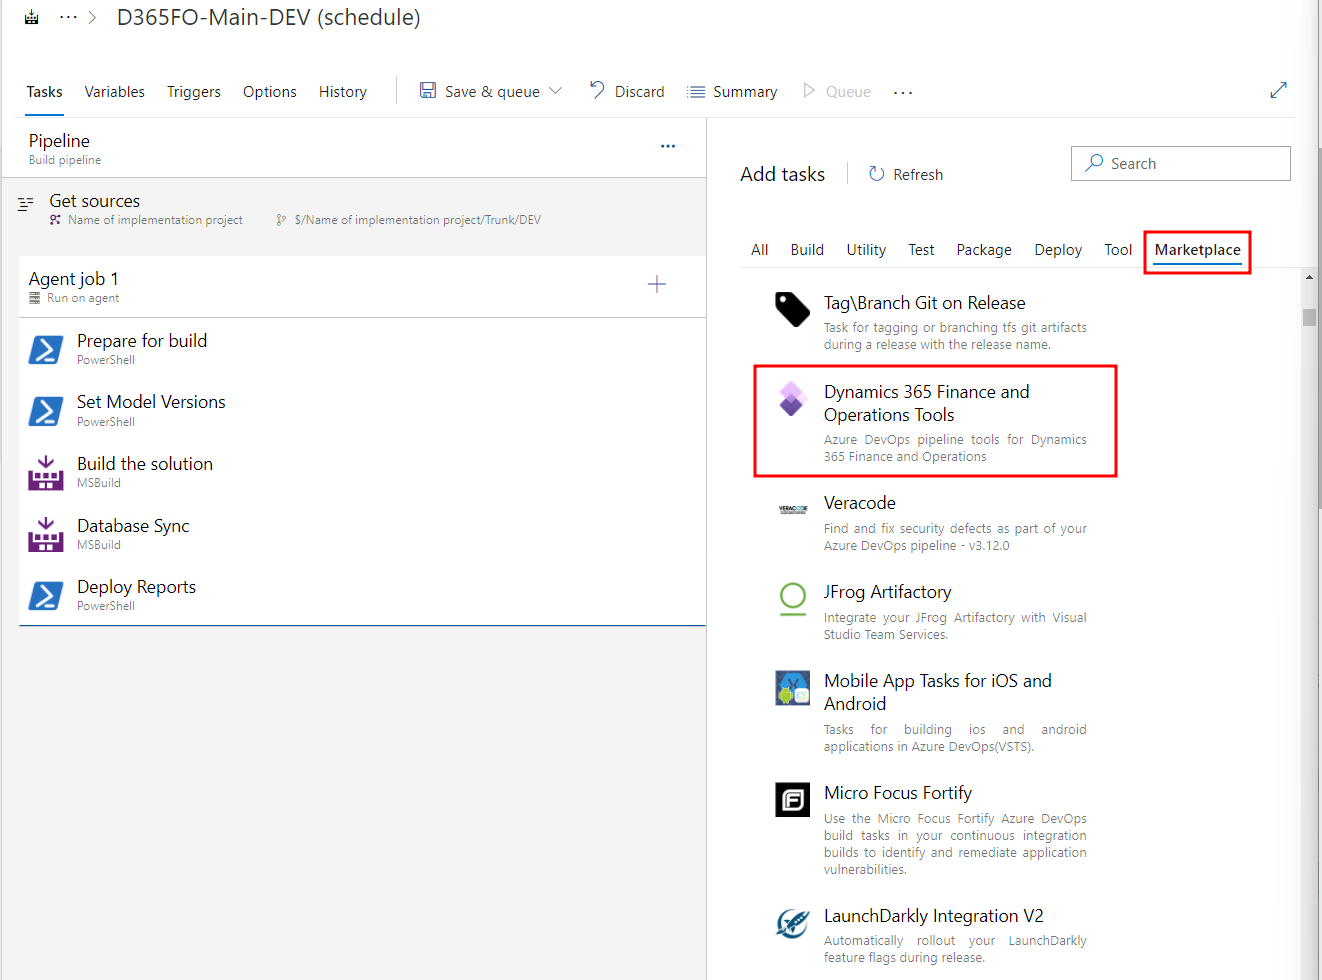Add a task to Agent job 1 with the plus icon
Image resolution: width=1322 pixels, height=980 pixels.
click(x=657, y=284)
